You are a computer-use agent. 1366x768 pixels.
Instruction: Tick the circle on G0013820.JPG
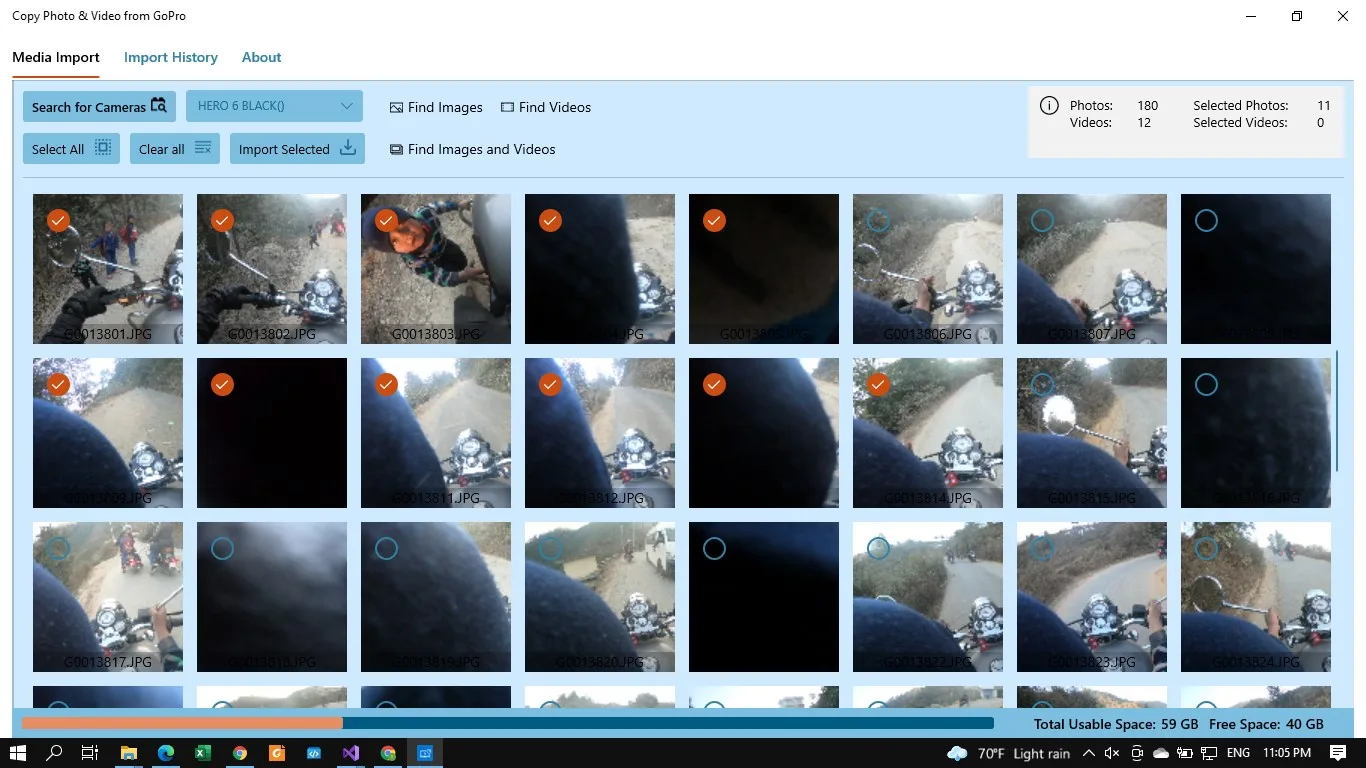coord(550,548)
